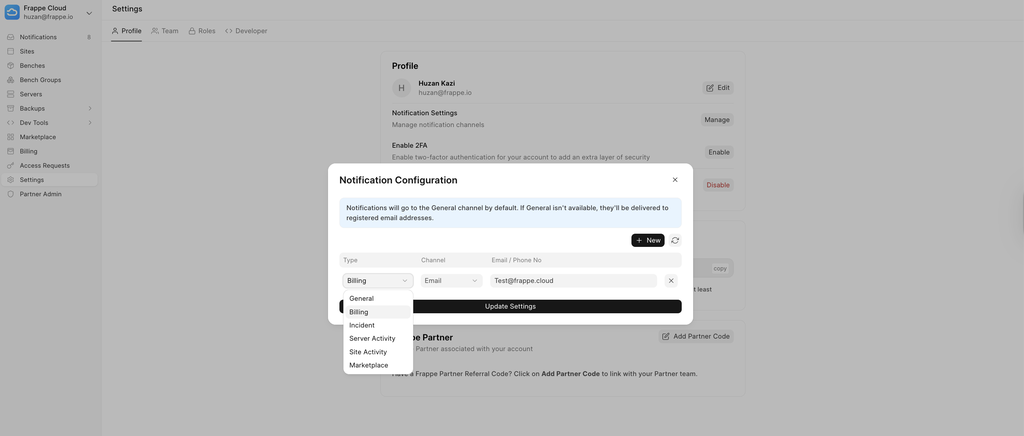Viewport: 1024px width, 436px height.
Task: Open Access Requests in the sidebar
Action: (44, 166)
